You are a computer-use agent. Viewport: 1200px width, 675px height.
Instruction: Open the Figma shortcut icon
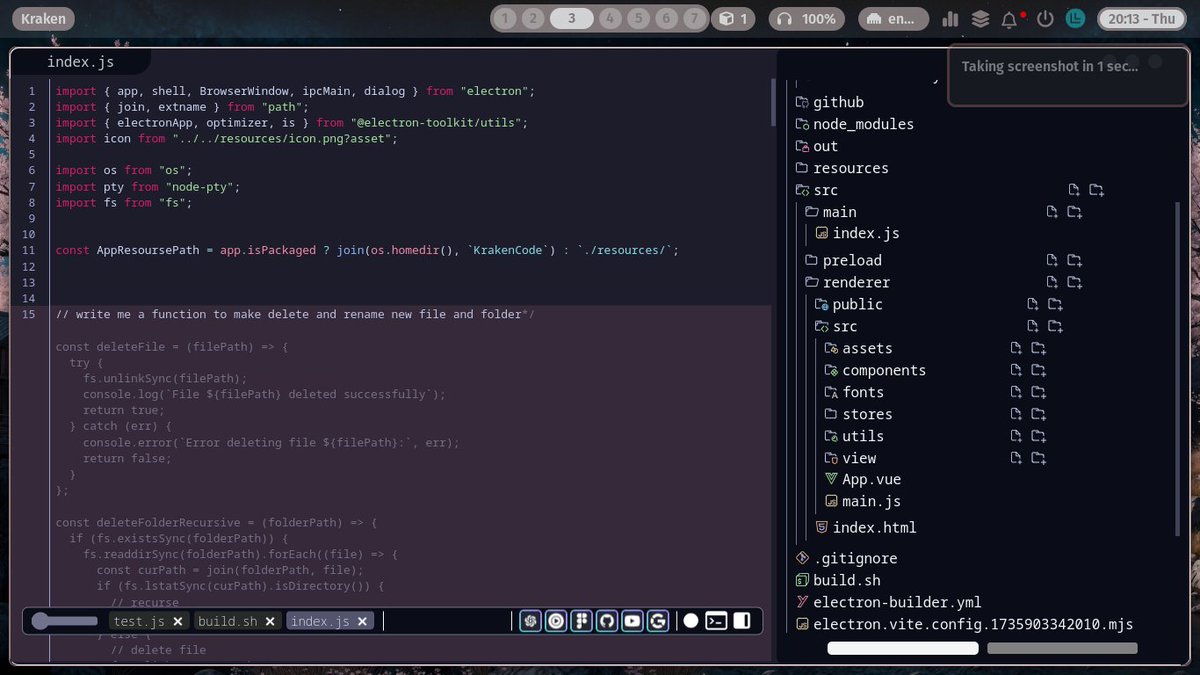(x=581, y=621)
